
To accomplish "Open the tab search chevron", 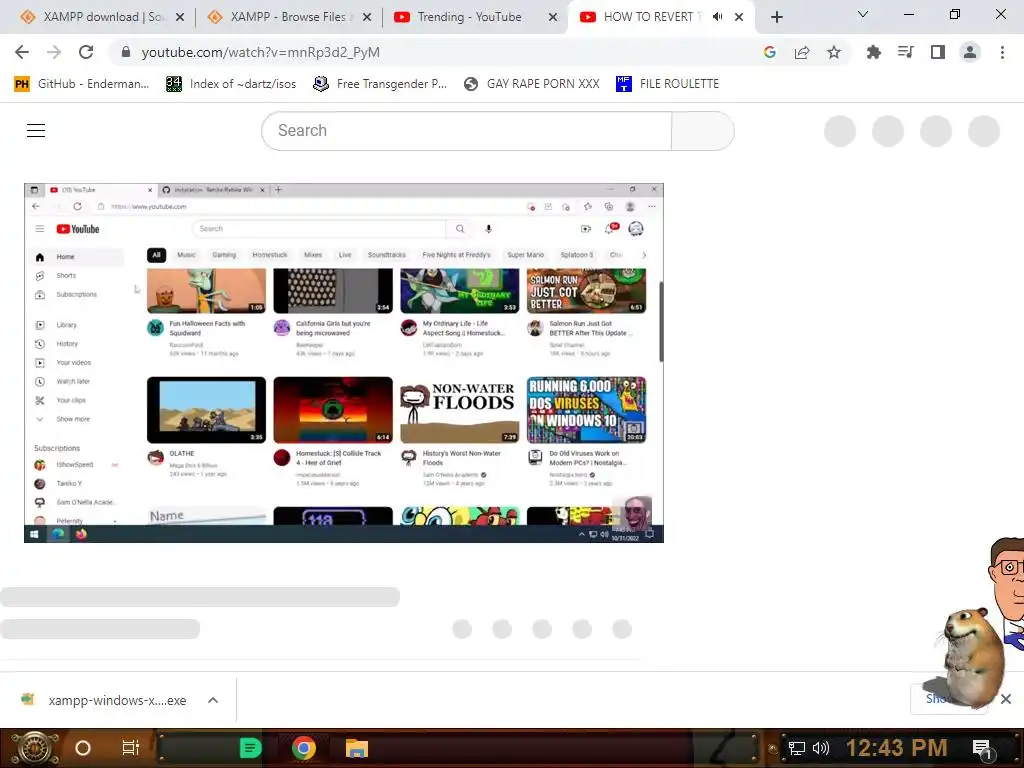I will click(x=863, y=14).
